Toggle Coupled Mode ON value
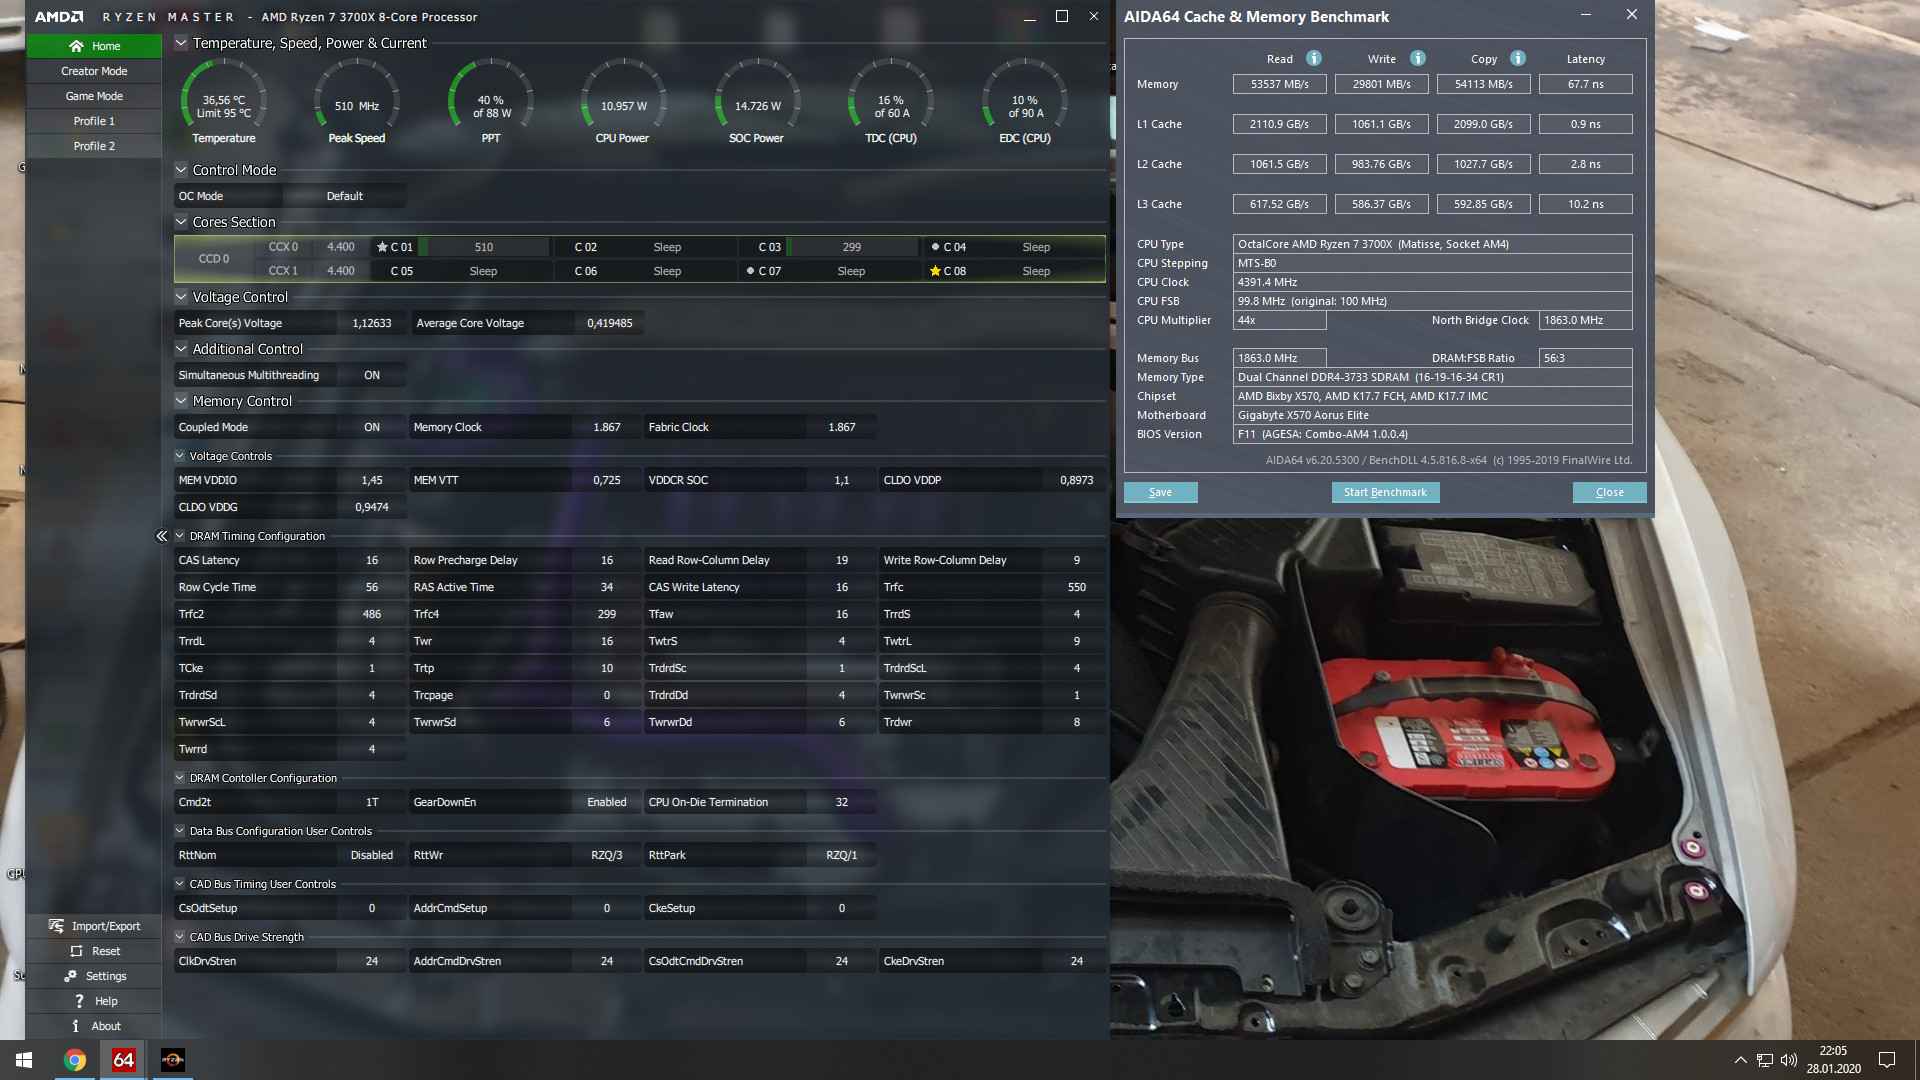The image size is (1920, 1080). click(x=372, y=427)
